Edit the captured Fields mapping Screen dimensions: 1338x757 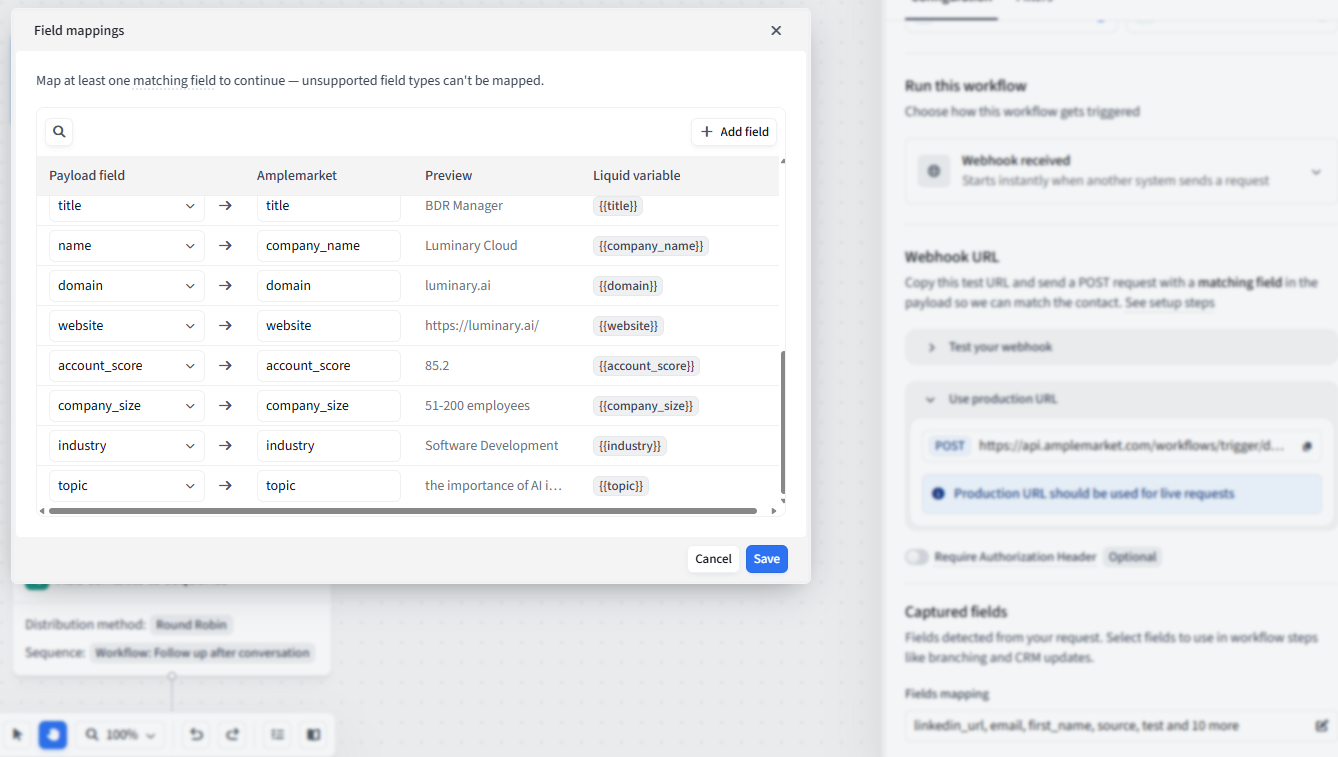click(1322, 726)
